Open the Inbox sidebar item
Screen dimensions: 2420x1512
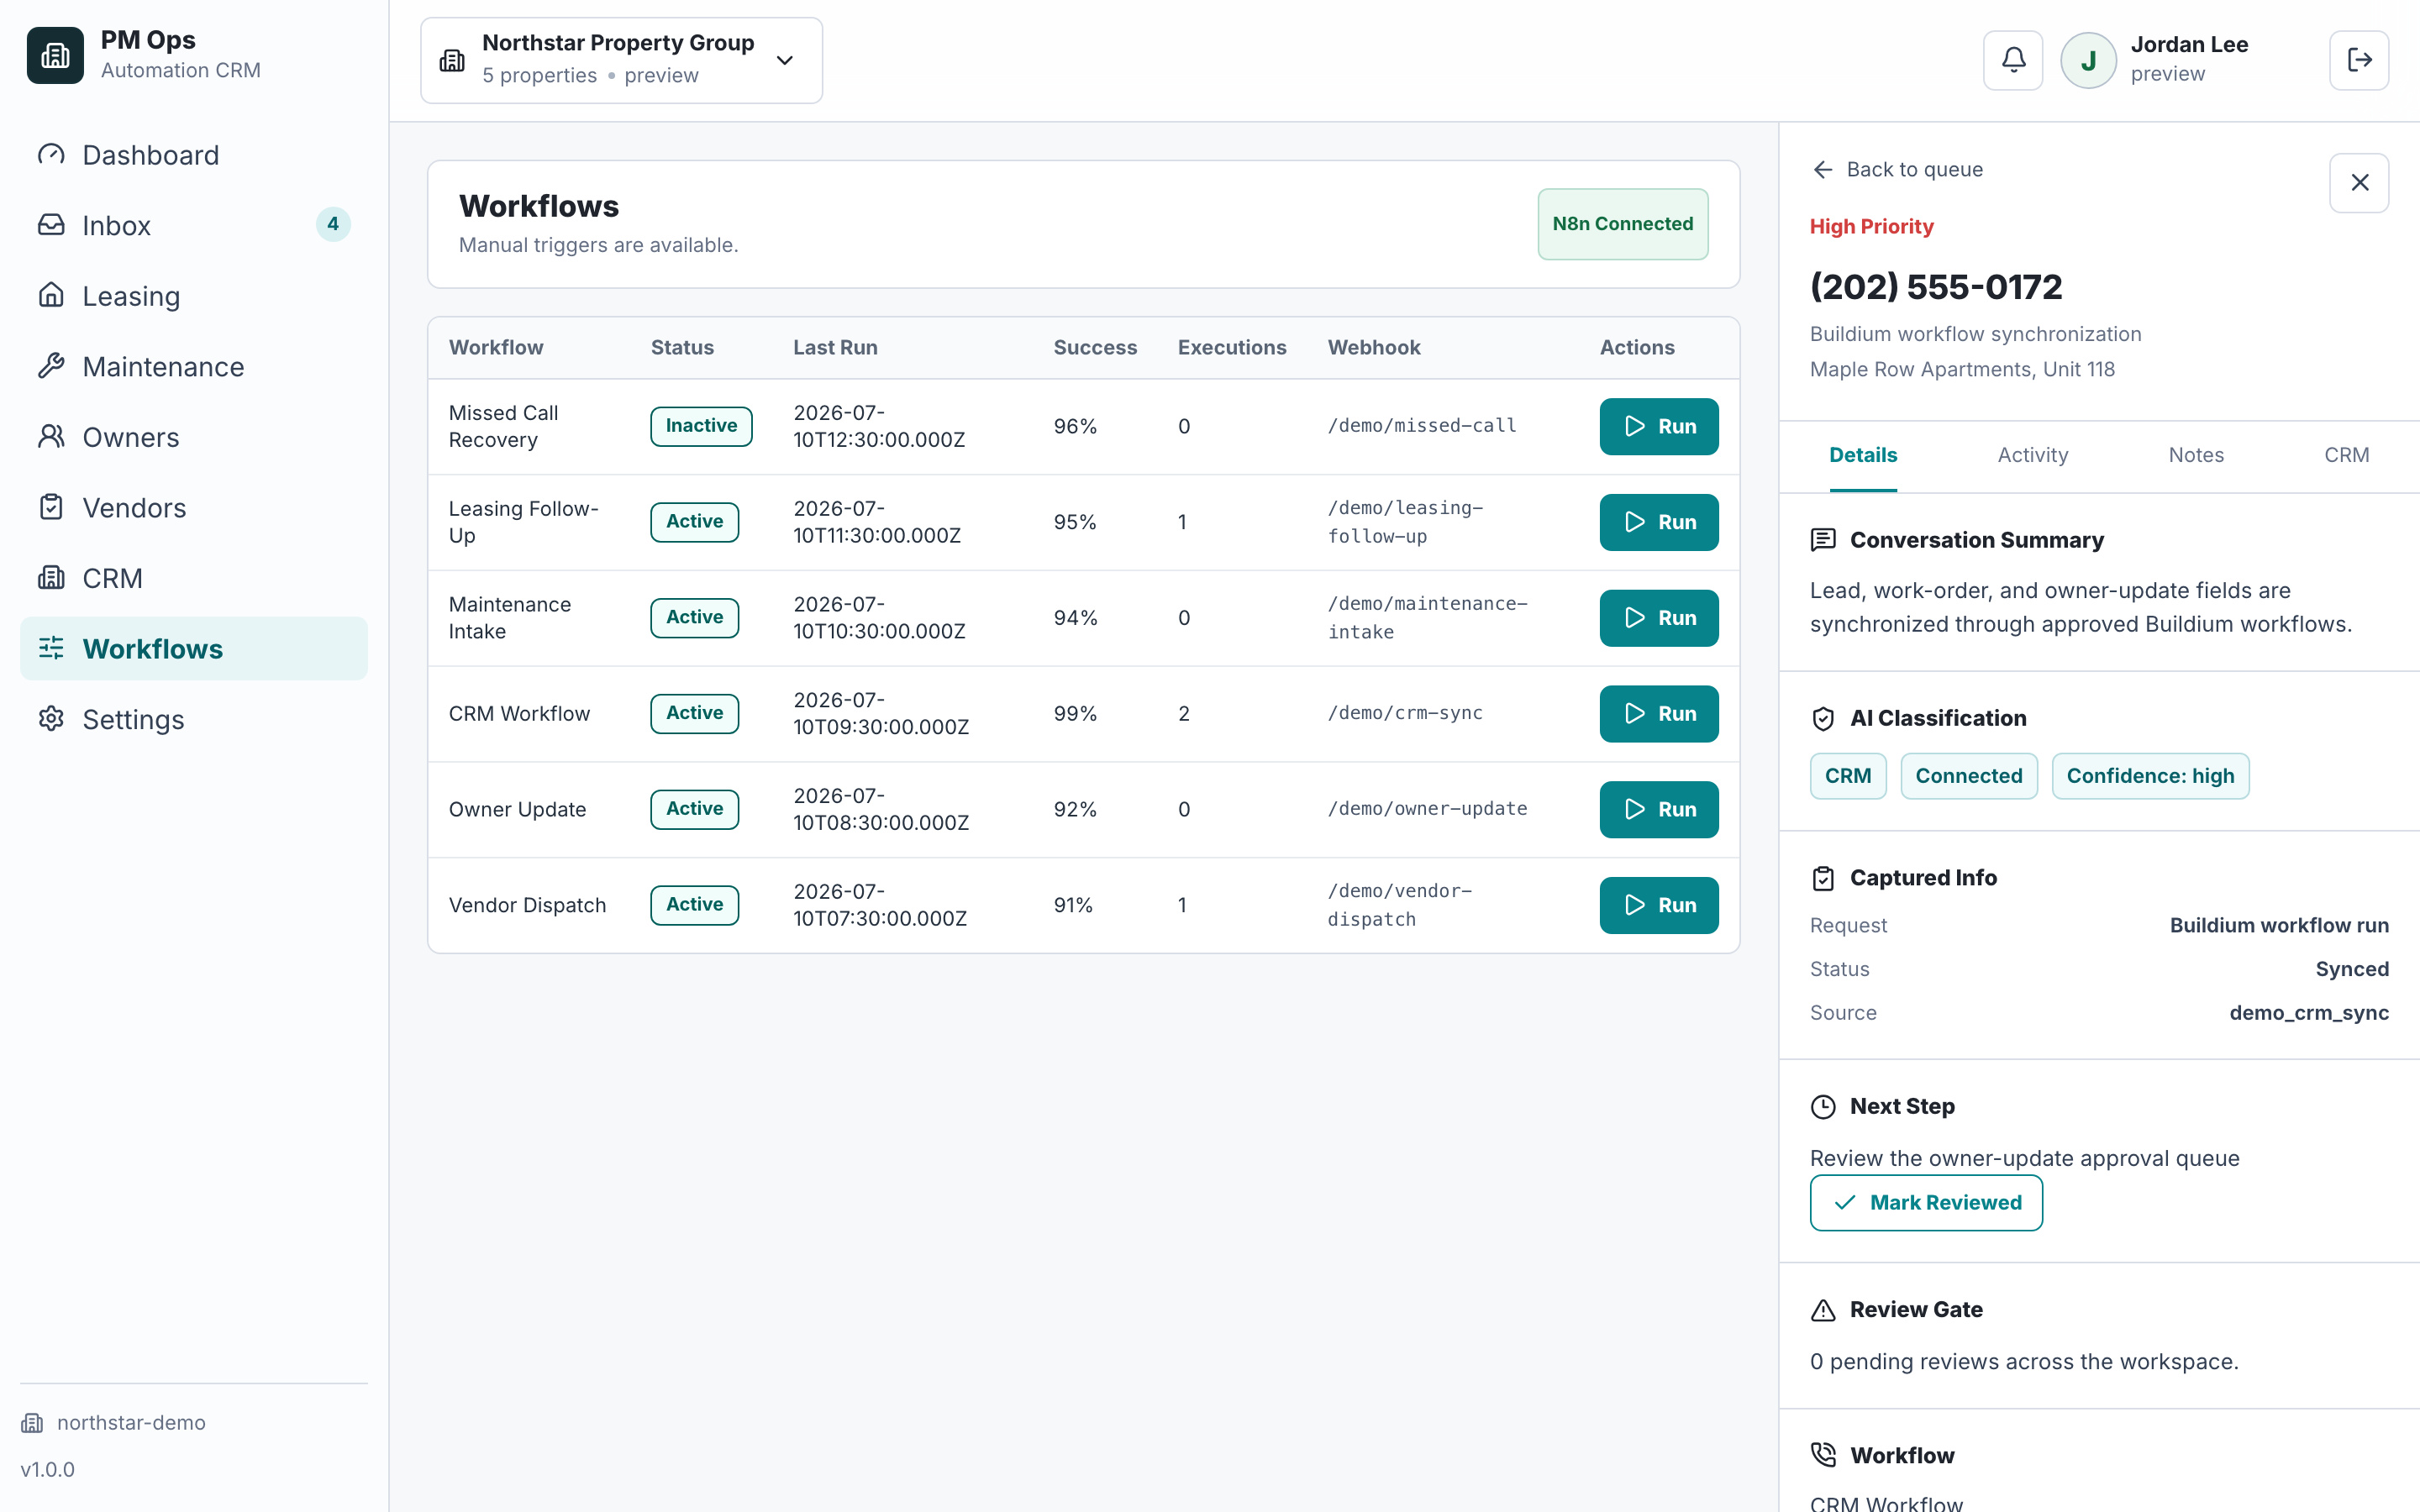(x=194, y=226)
